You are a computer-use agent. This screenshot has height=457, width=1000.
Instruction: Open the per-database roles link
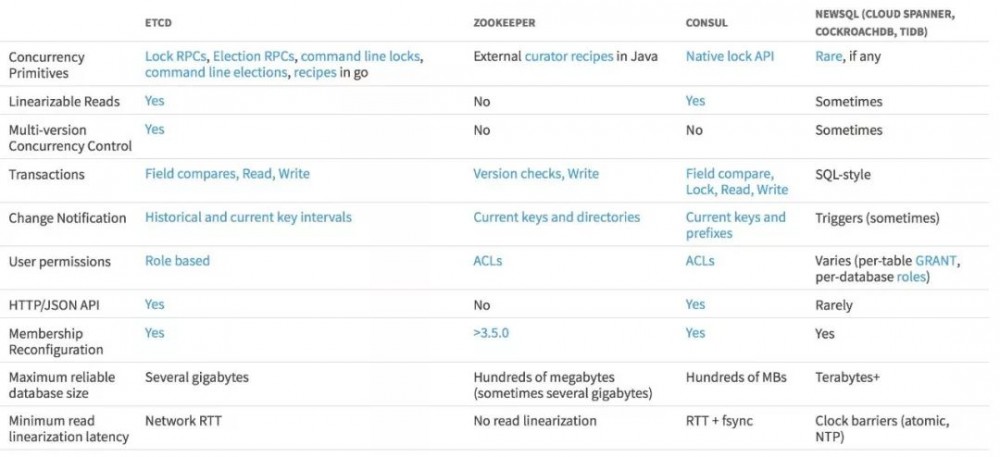pos(911,277)
